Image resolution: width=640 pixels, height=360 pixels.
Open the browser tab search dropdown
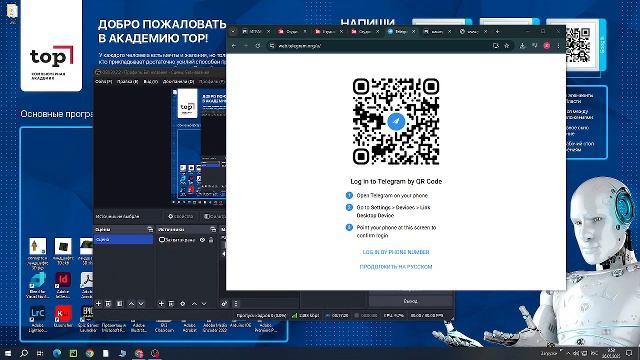(233, 31)
